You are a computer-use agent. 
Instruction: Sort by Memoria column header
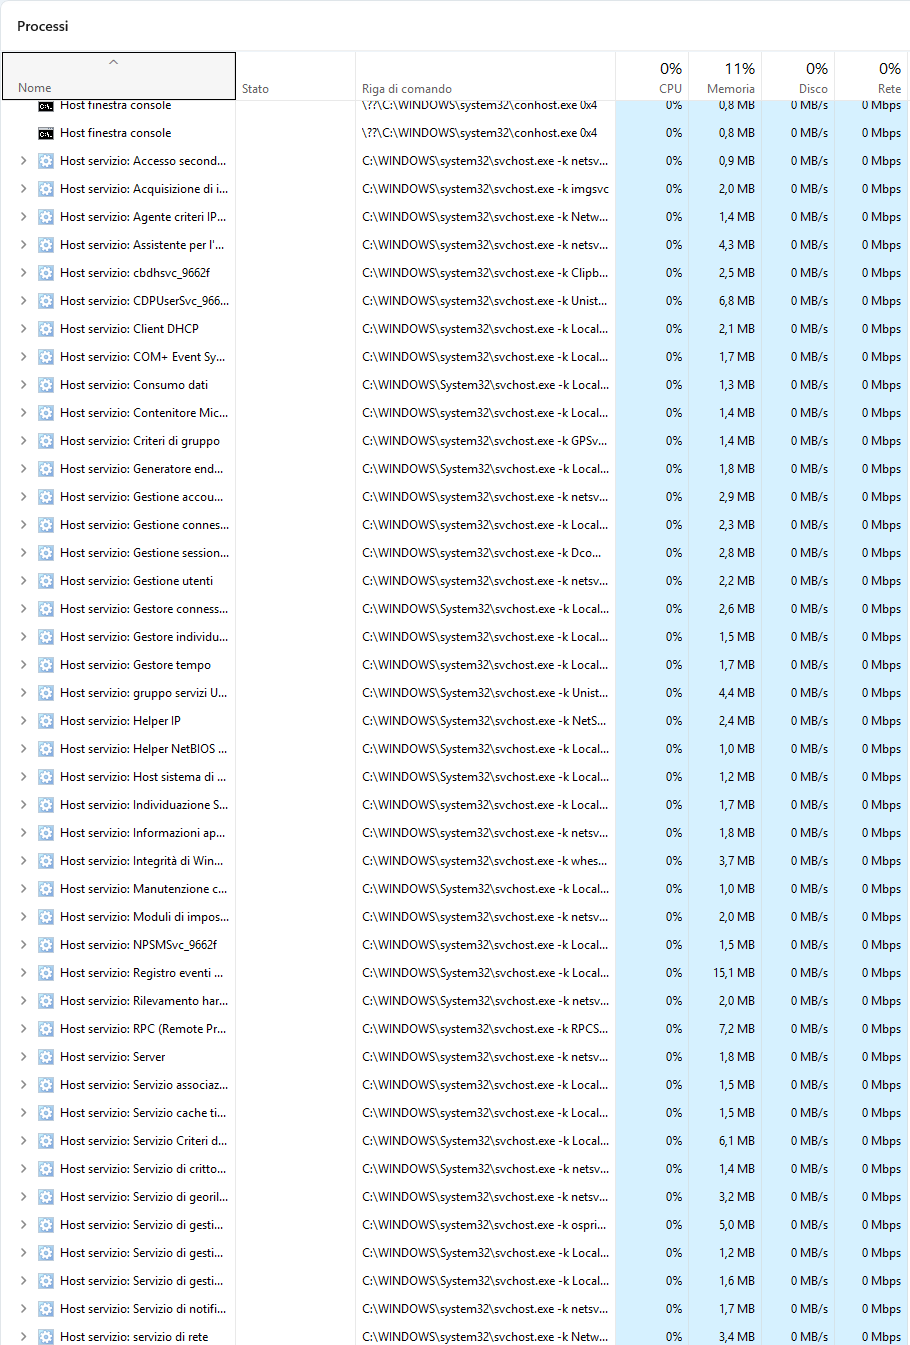tap(725, 76)
